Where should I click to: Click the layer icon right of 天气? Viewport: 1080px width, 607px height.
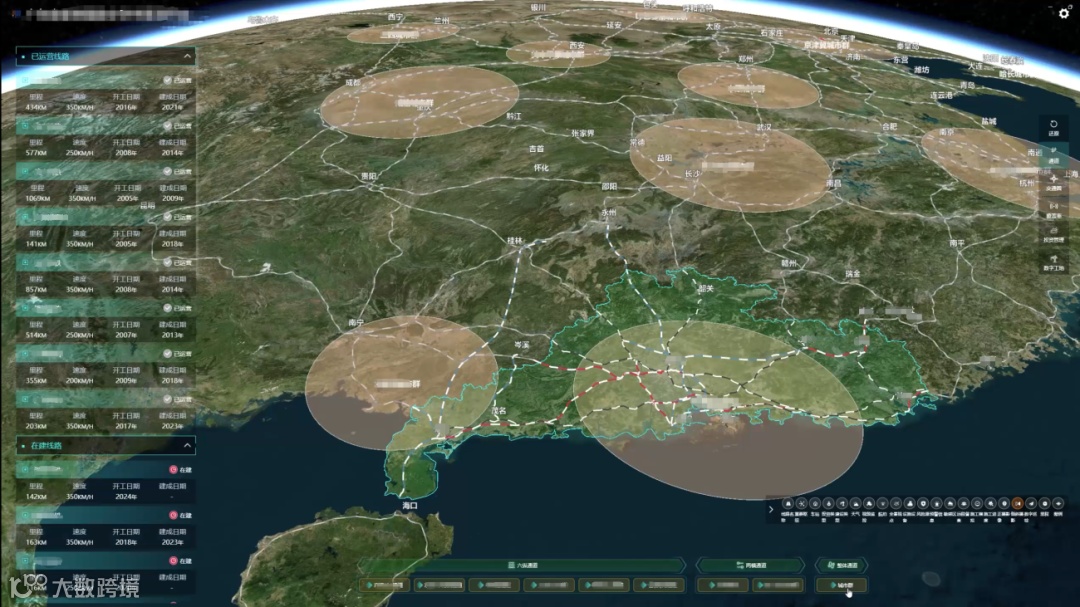[869, 504]
